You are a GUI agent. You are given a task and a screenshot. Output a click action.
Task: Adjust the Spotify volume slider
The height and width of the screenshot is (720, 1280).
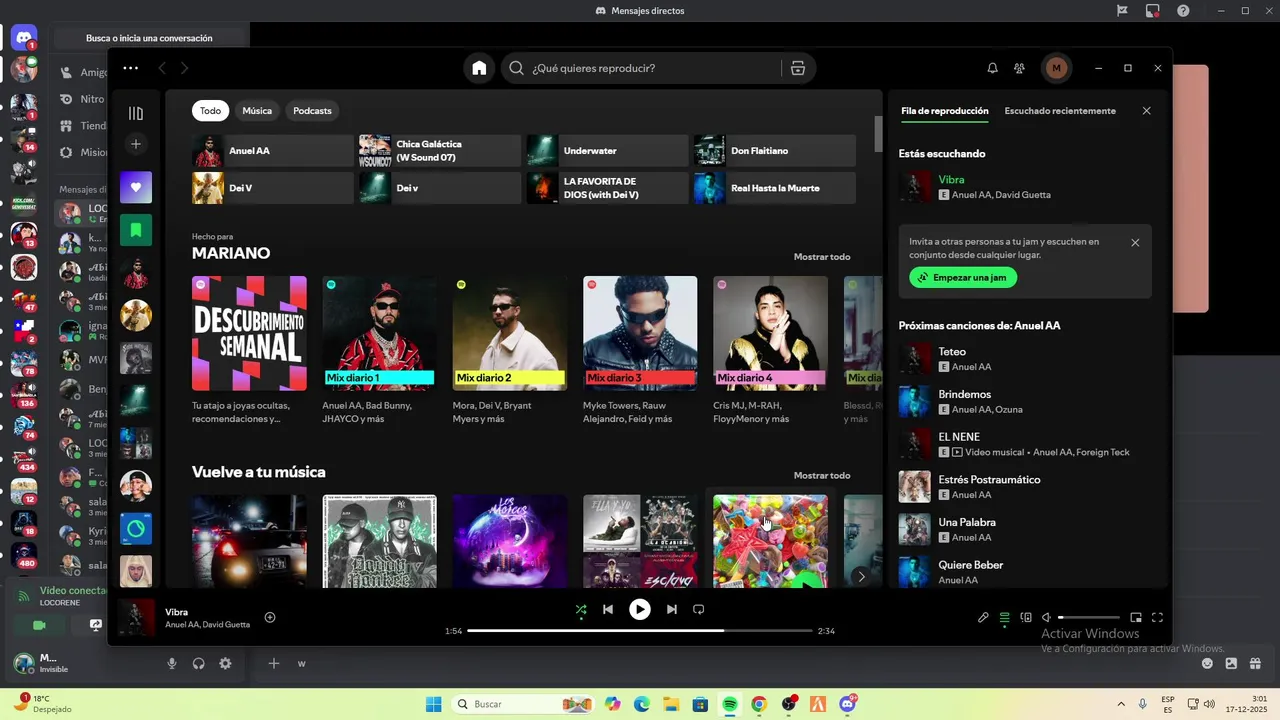(x=1089, y=618)
